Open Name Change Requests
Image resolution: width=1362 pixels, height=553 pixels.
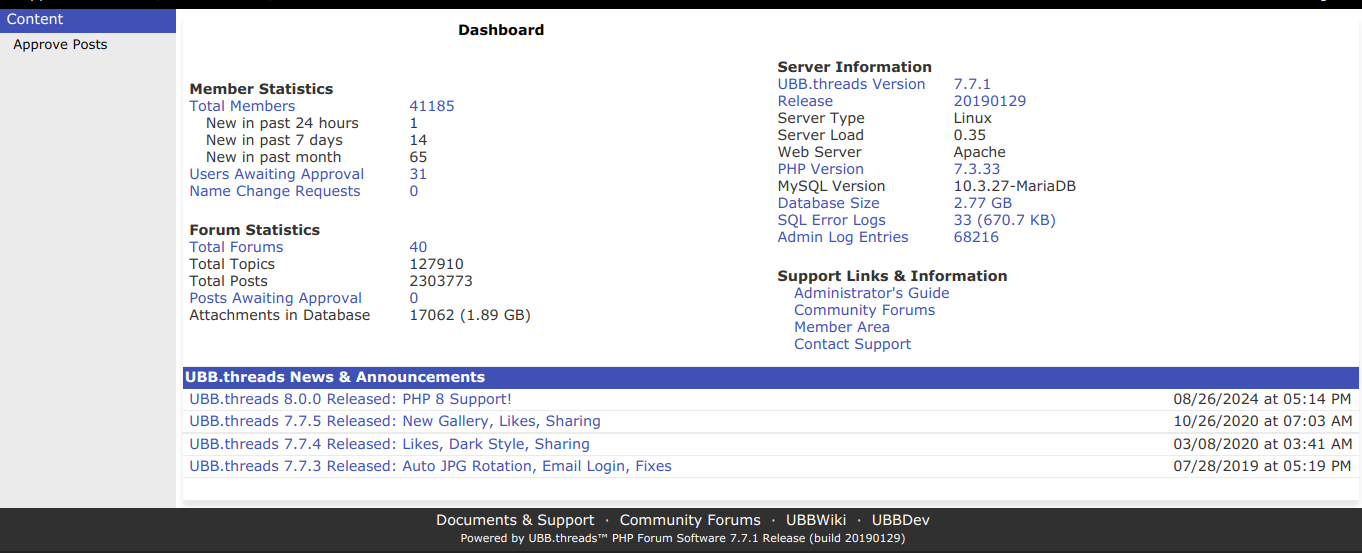tap(275, 191)
